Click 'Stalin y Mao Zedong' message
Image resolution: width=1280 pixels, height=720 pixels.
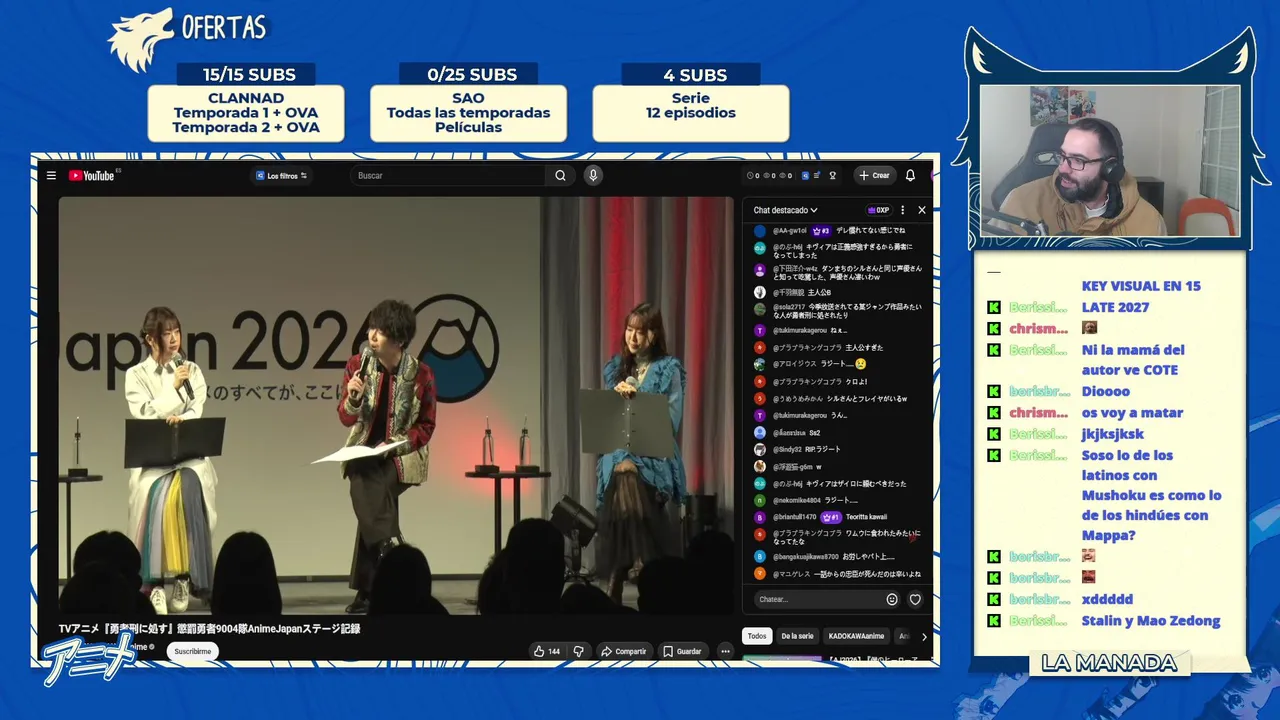pyautogui.click(x=1151, y=621)
